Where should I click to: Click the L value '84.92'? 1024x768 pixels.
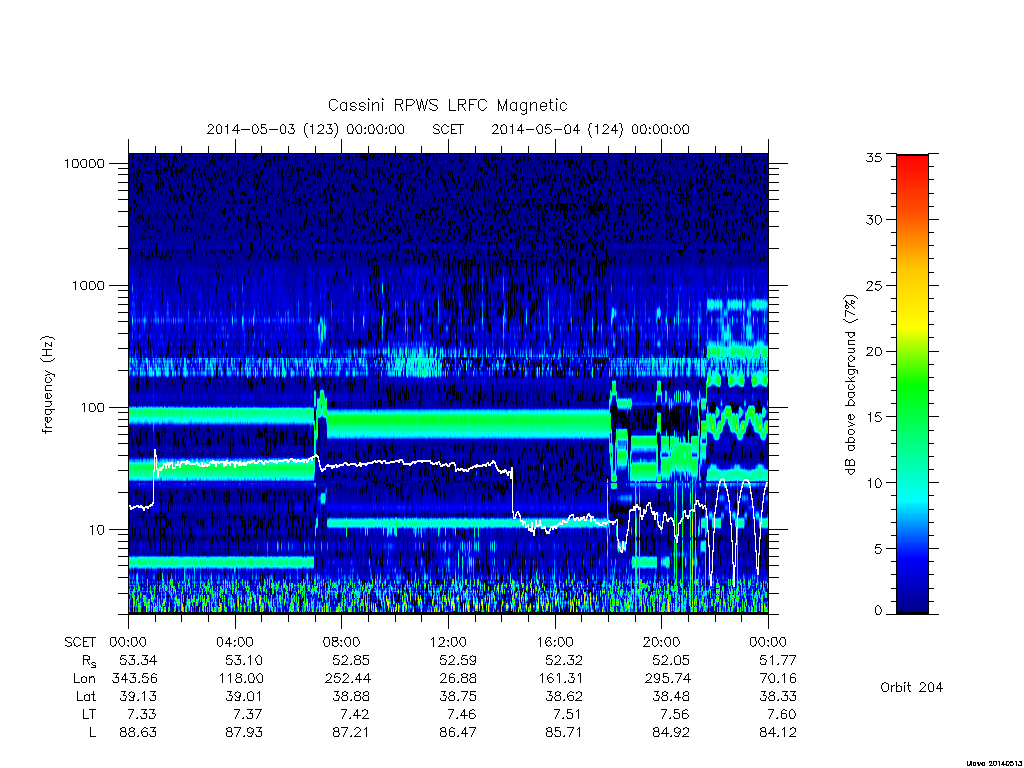[x=671, y=732]
